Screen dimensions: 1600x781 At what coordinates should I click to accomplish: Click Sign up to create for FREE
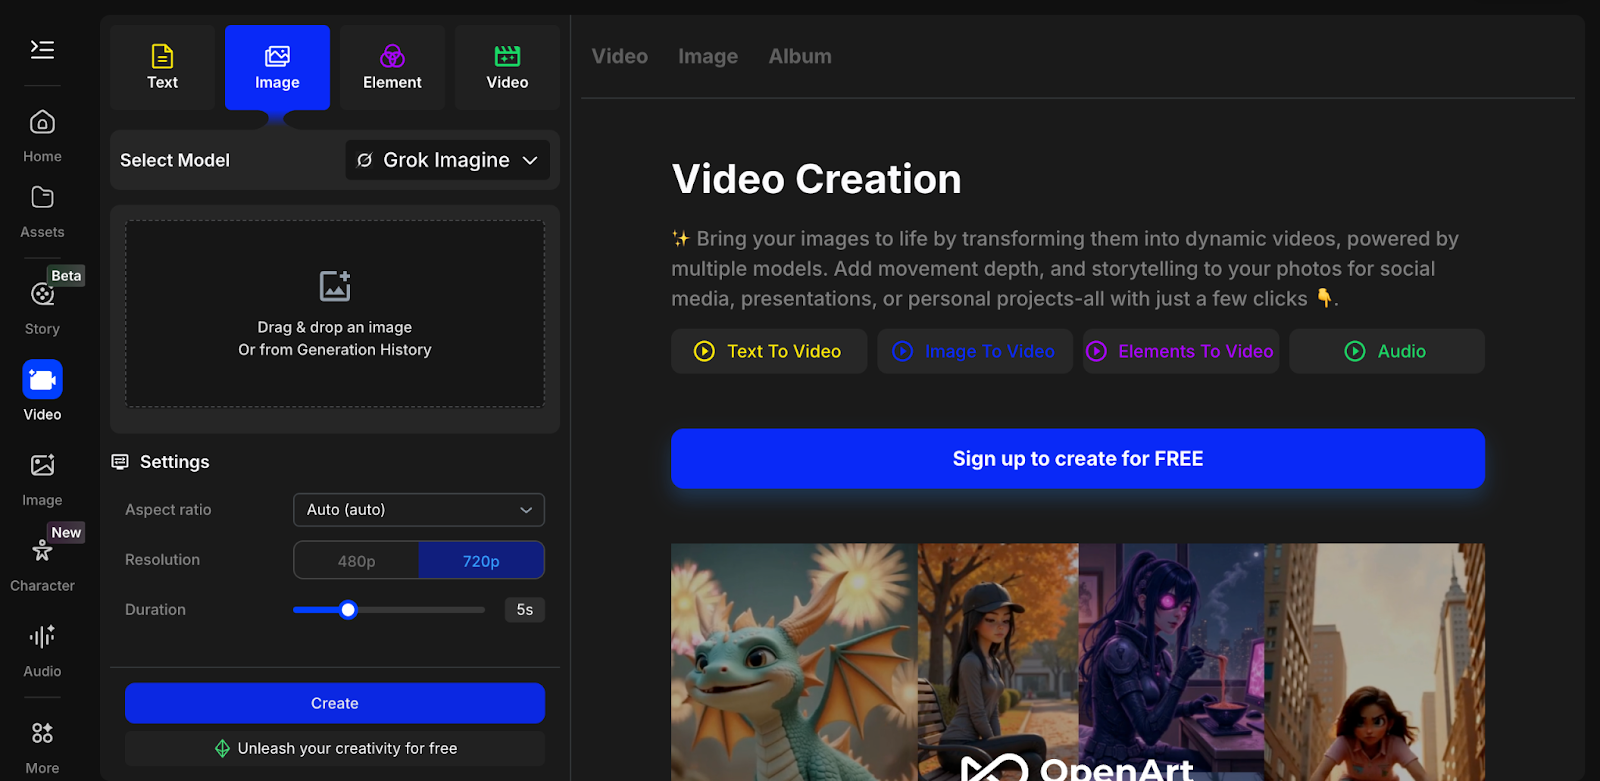[1077, 459]
